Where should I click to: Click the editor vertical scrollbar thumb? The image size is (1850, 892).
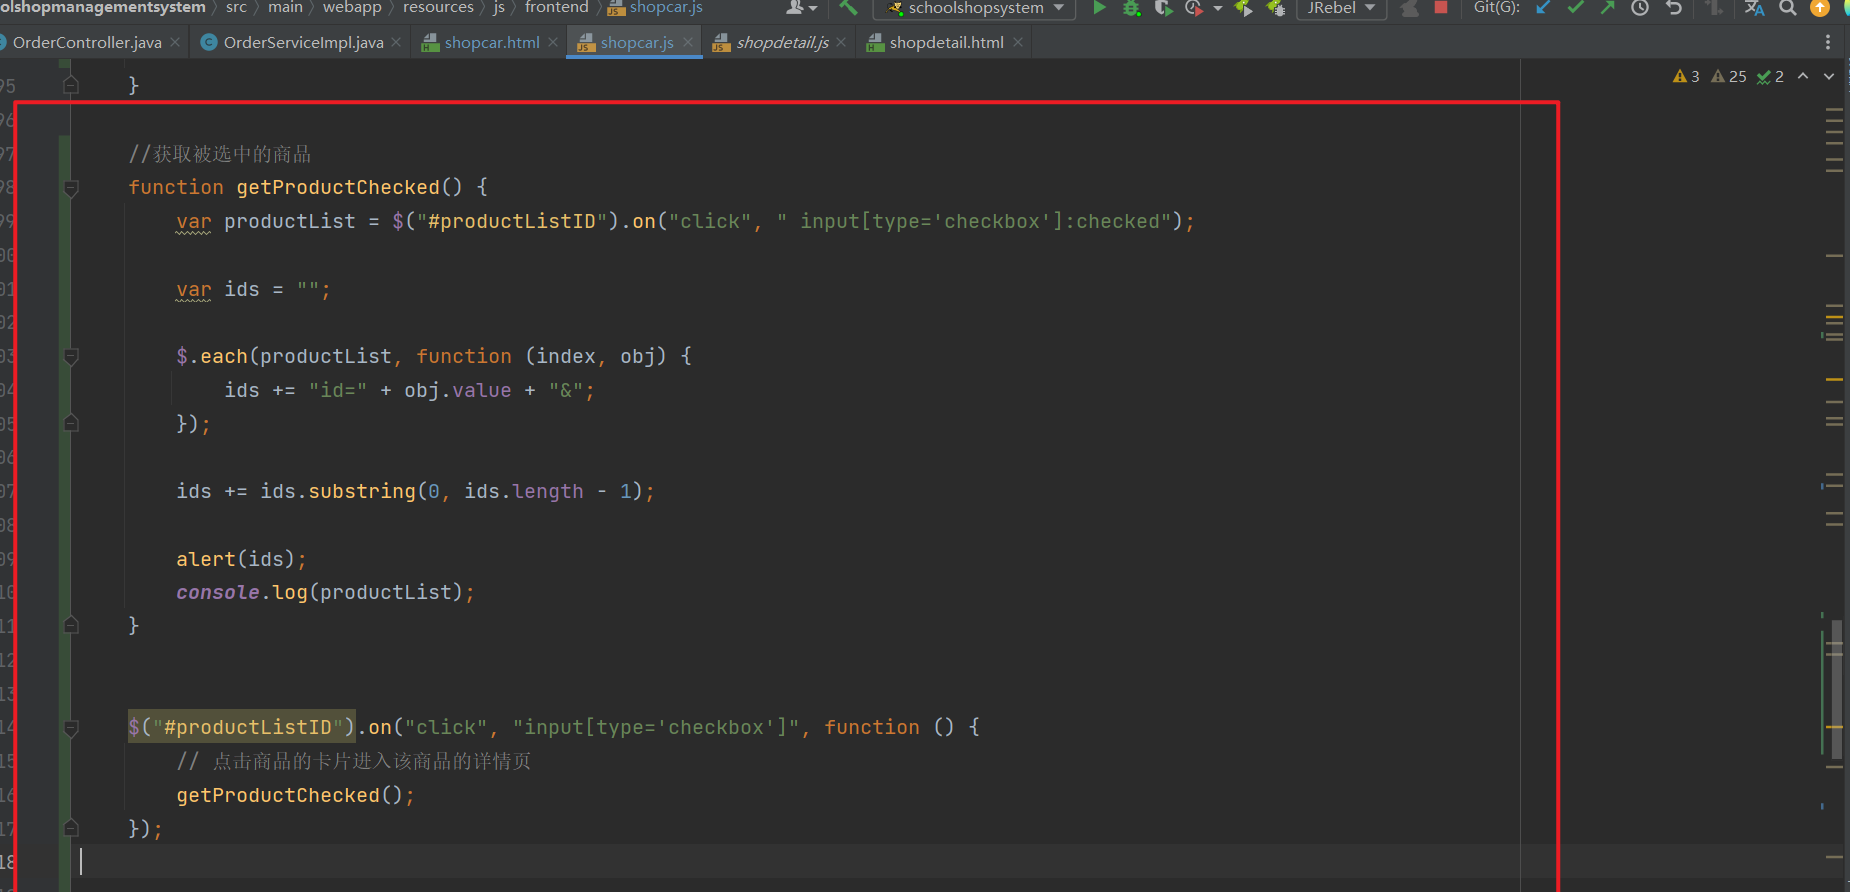1836,688
